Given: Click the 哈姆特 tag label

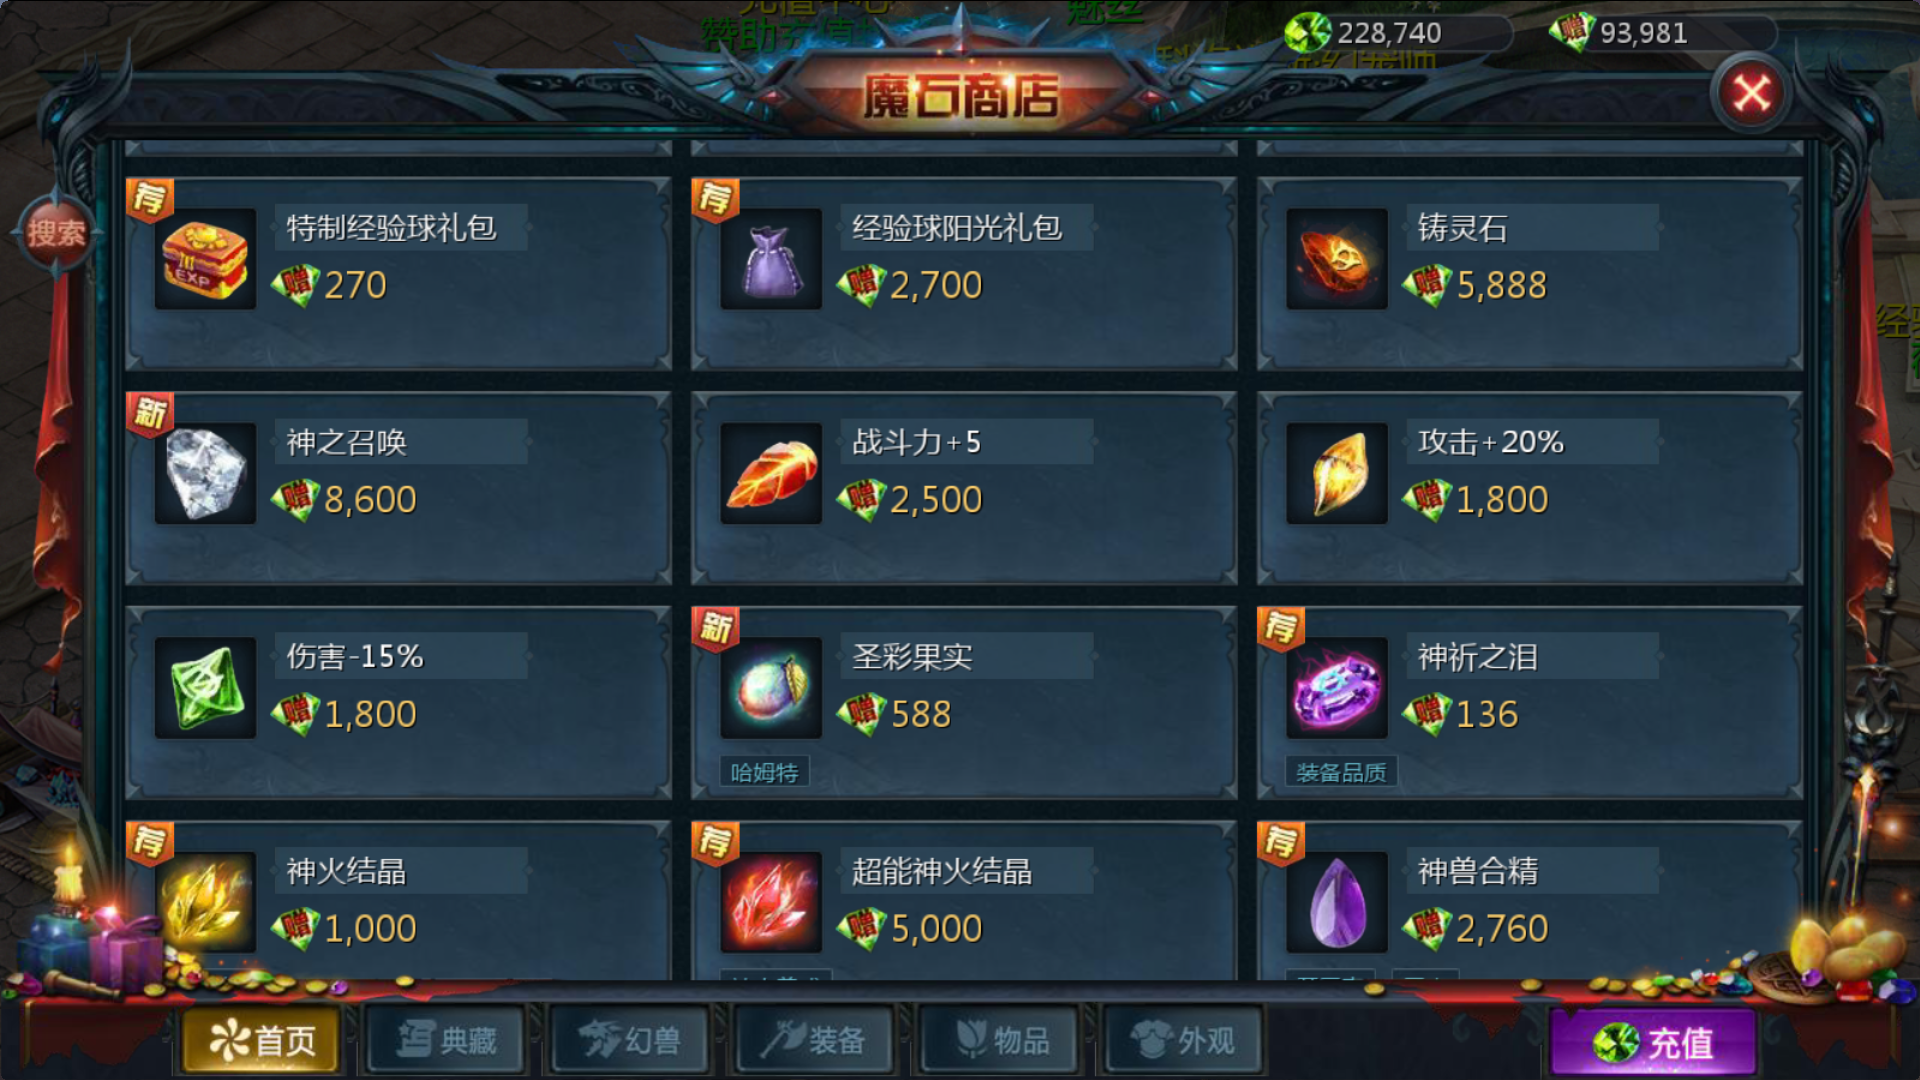Looking at the screenshot, I should point(765,772).
